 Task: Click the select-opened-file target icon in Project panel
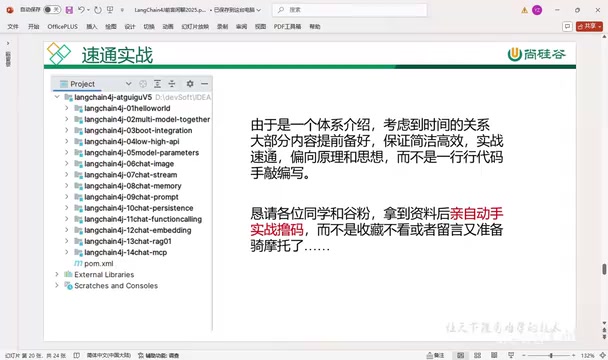click(x=143, y=84)
